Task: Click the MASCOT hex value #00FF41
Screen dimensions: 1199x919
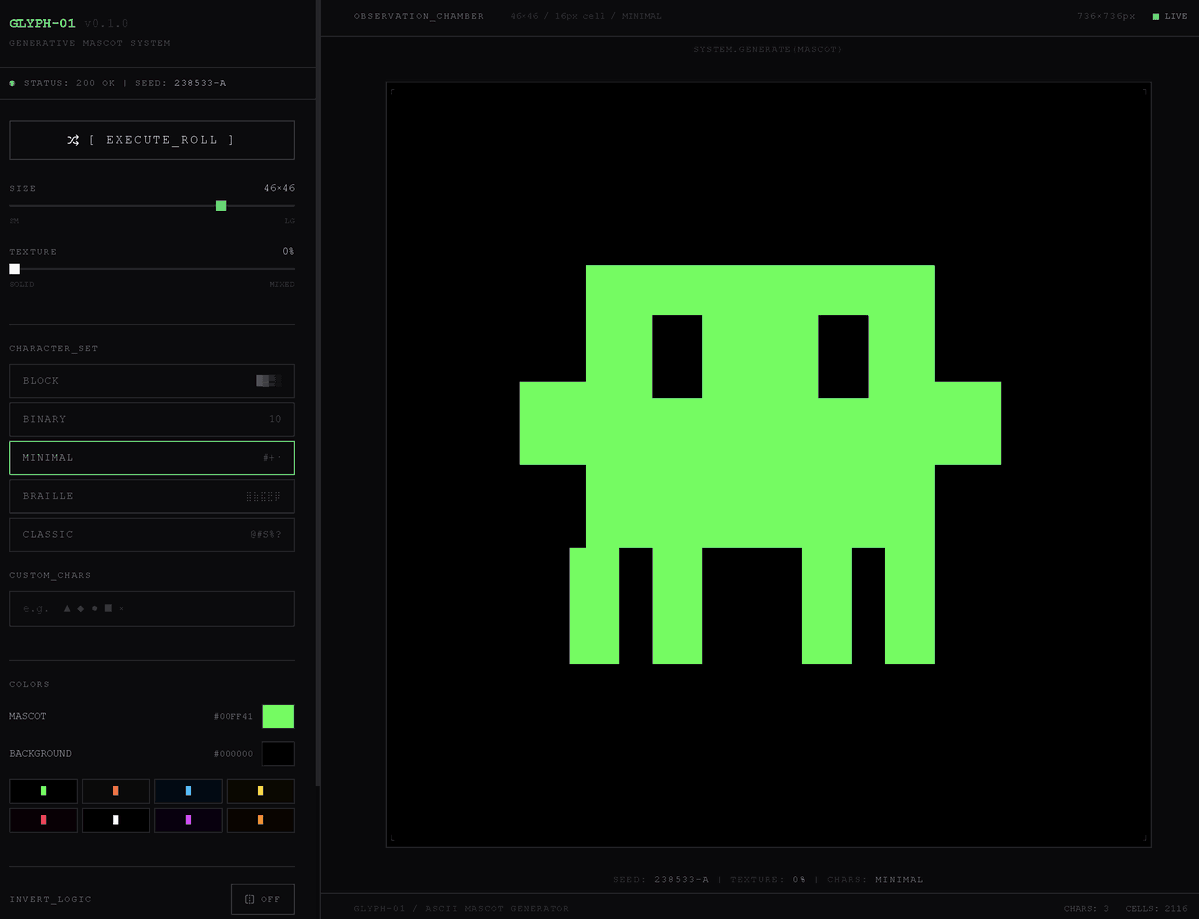Action: point(233,716)
